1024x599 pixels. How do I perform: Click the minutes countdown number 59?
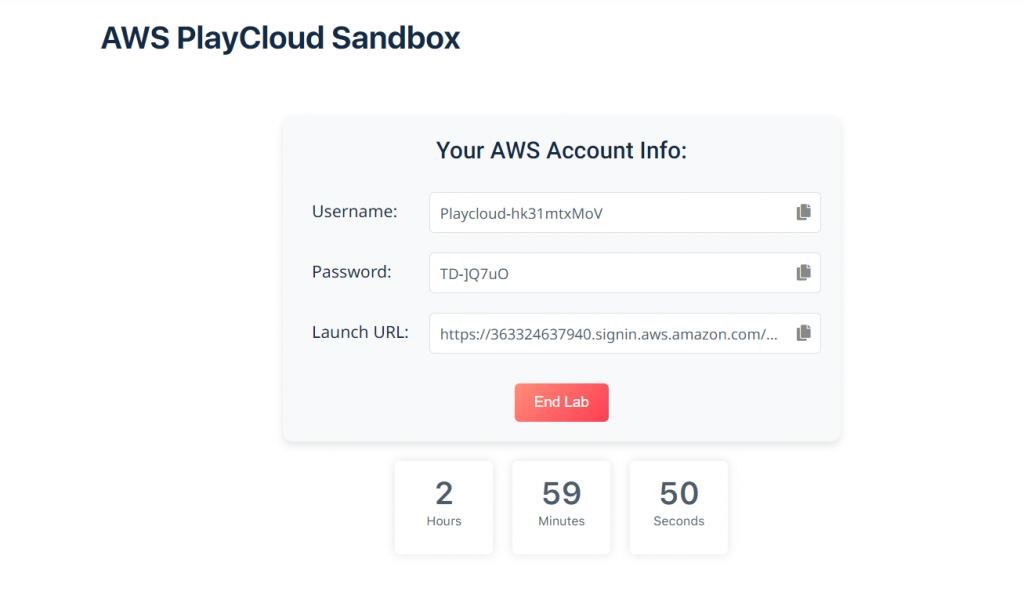click(x=561, y=493)
